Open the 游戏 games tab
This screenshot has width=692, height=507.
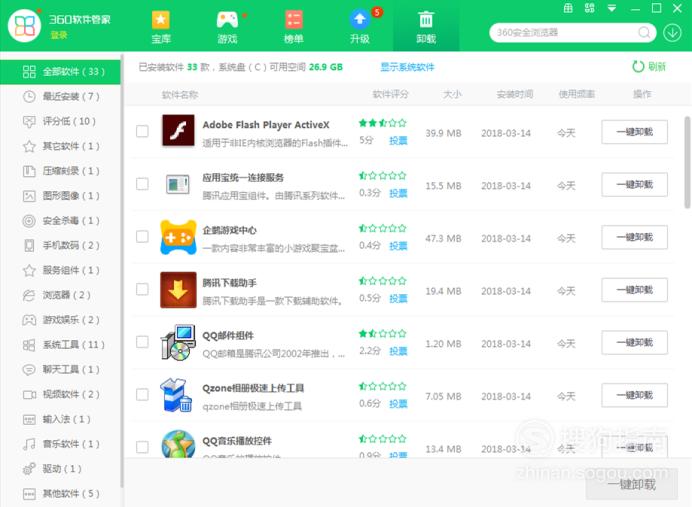tap(227, 26)
